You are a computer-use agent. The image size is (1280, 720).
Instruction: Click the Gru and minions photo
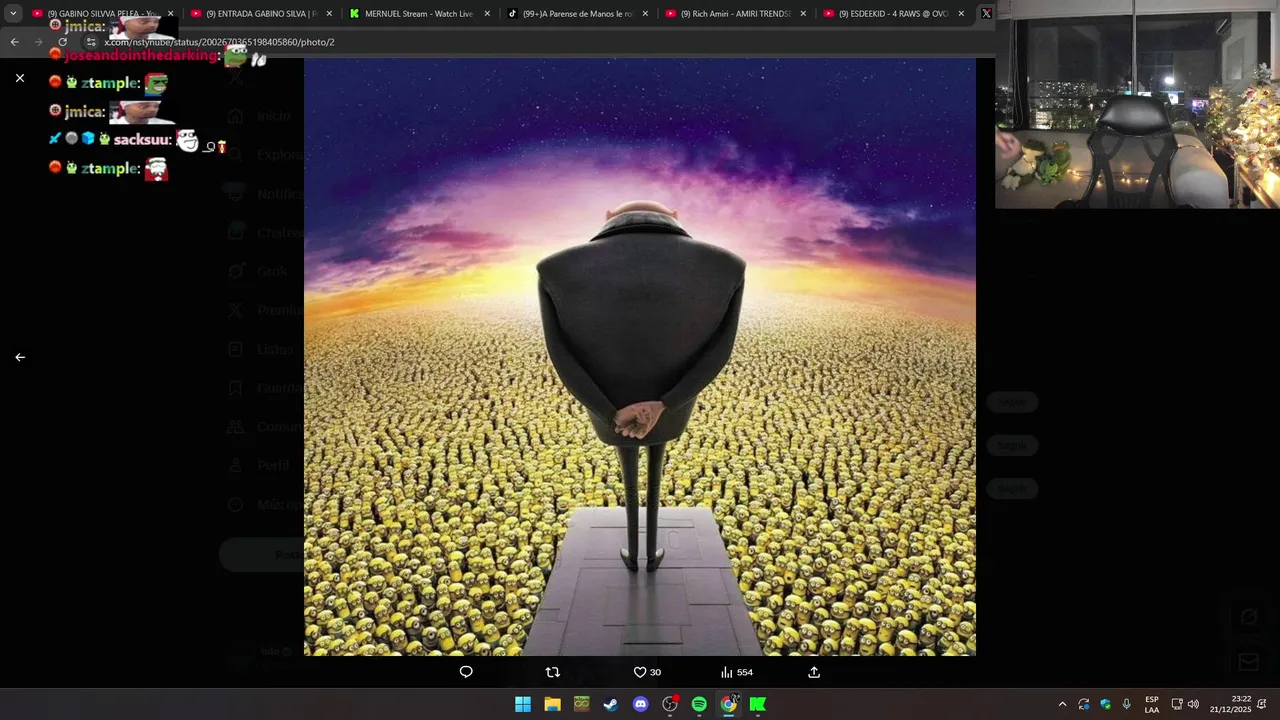coord(640,357)
